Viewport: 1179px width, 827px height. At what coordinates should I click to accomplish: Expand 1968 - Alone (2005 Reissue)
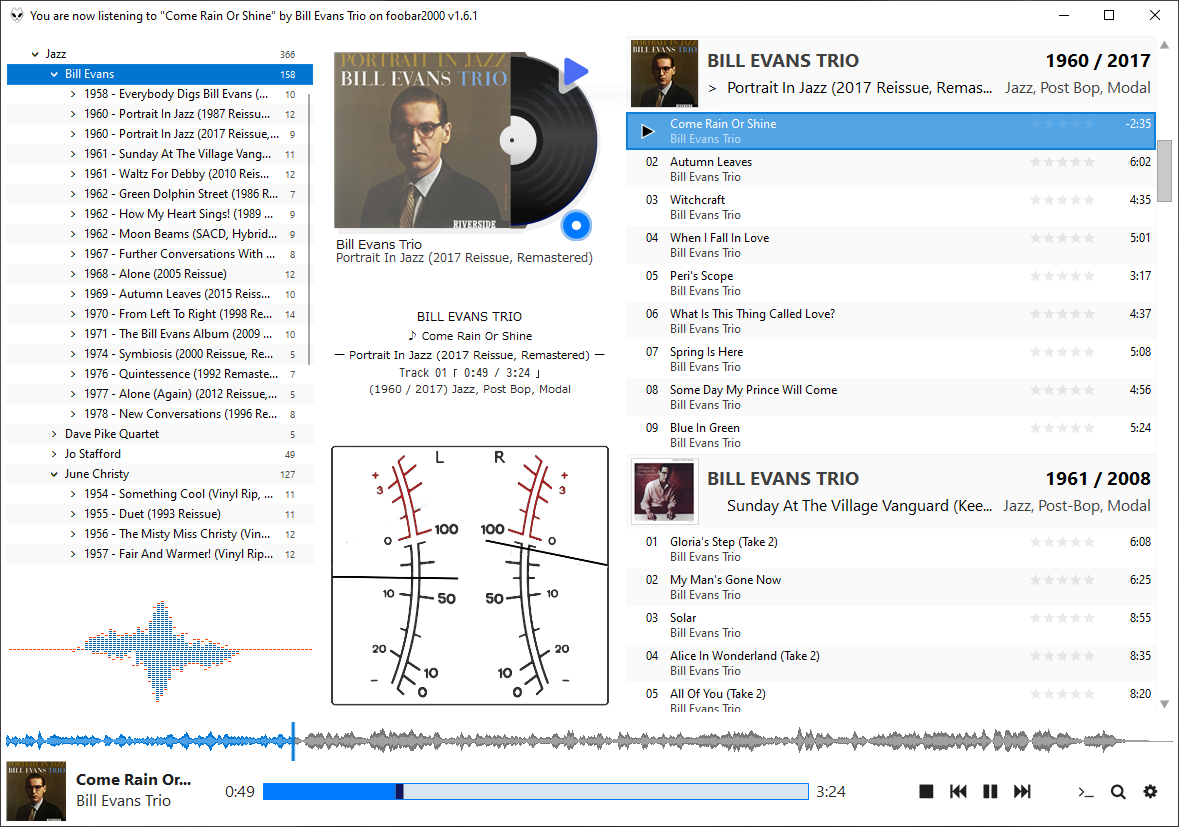click(73, 274)
